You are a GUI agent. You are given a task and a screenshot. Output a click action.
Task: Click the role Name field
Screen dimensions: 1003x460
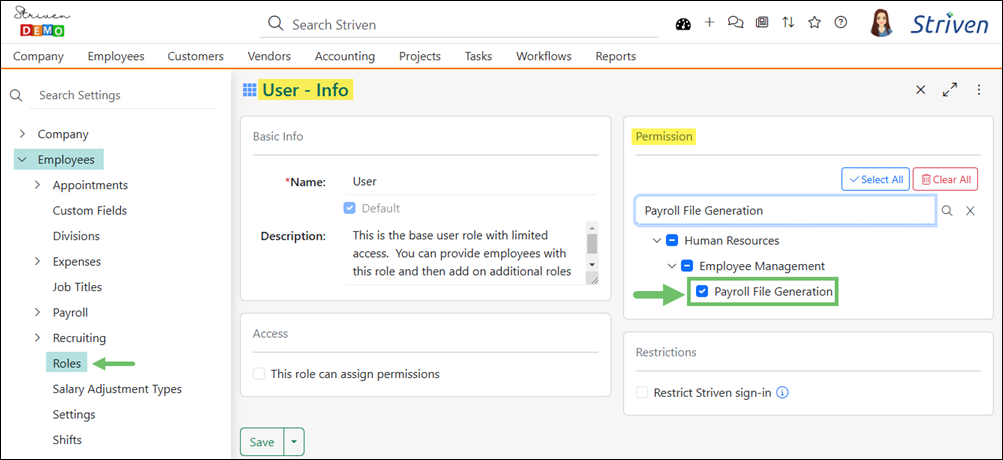472,182
